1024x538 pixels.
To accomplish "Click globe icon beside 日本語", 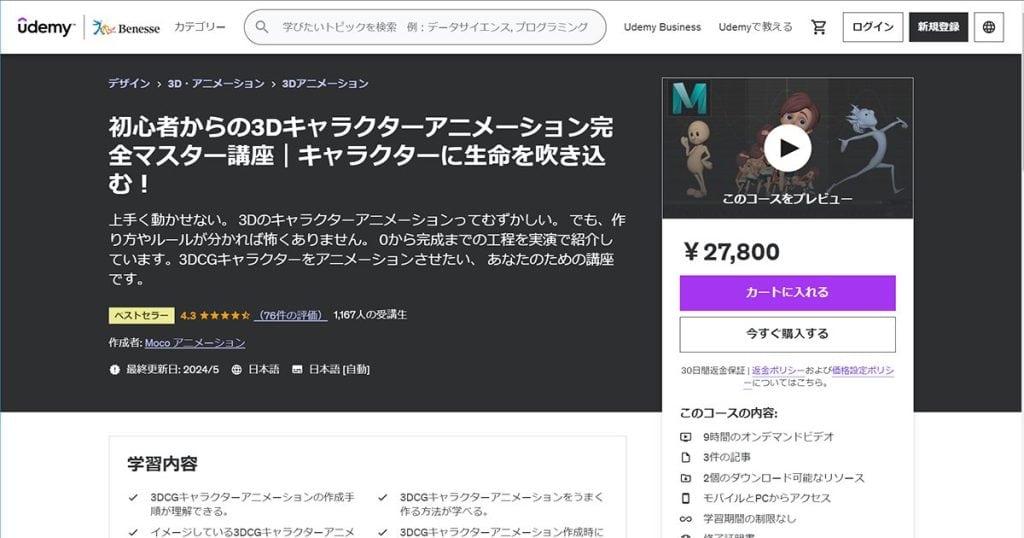I will [x=236, y=370].
